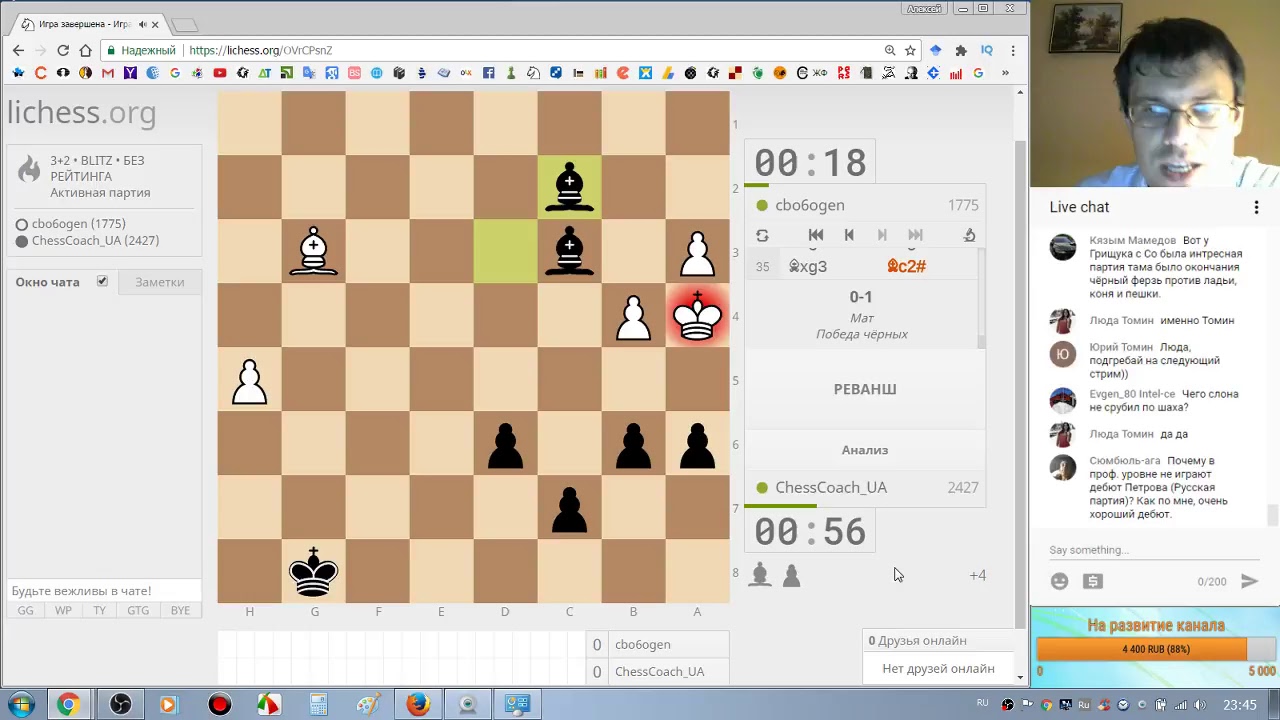Toggle the Окно чата chat checkbox
Image resolution: width=1280 pixels, height=720 pixels.
point(102,281)
